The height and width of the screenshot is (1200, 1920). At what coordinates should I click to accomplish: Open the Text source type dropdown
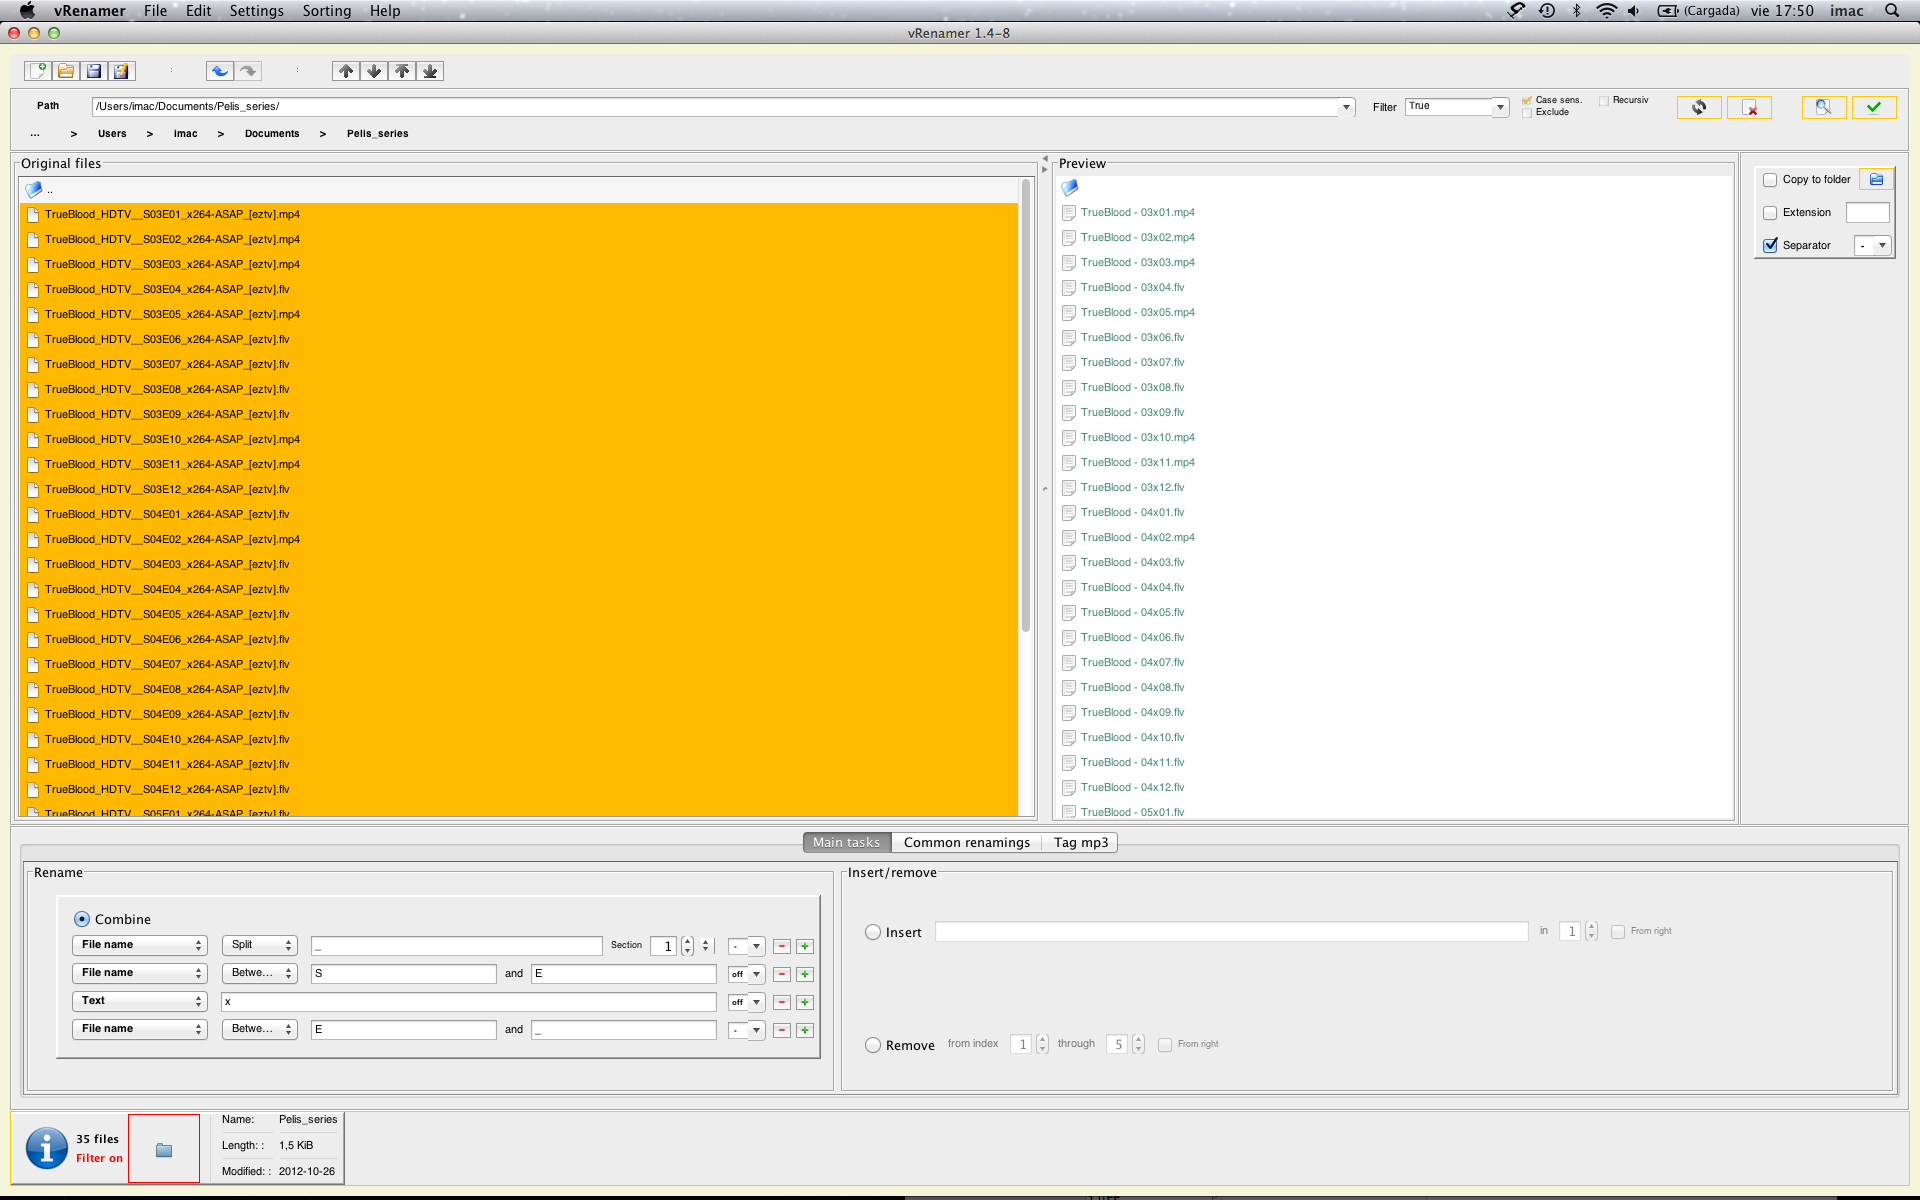[x=140, y=1001]
